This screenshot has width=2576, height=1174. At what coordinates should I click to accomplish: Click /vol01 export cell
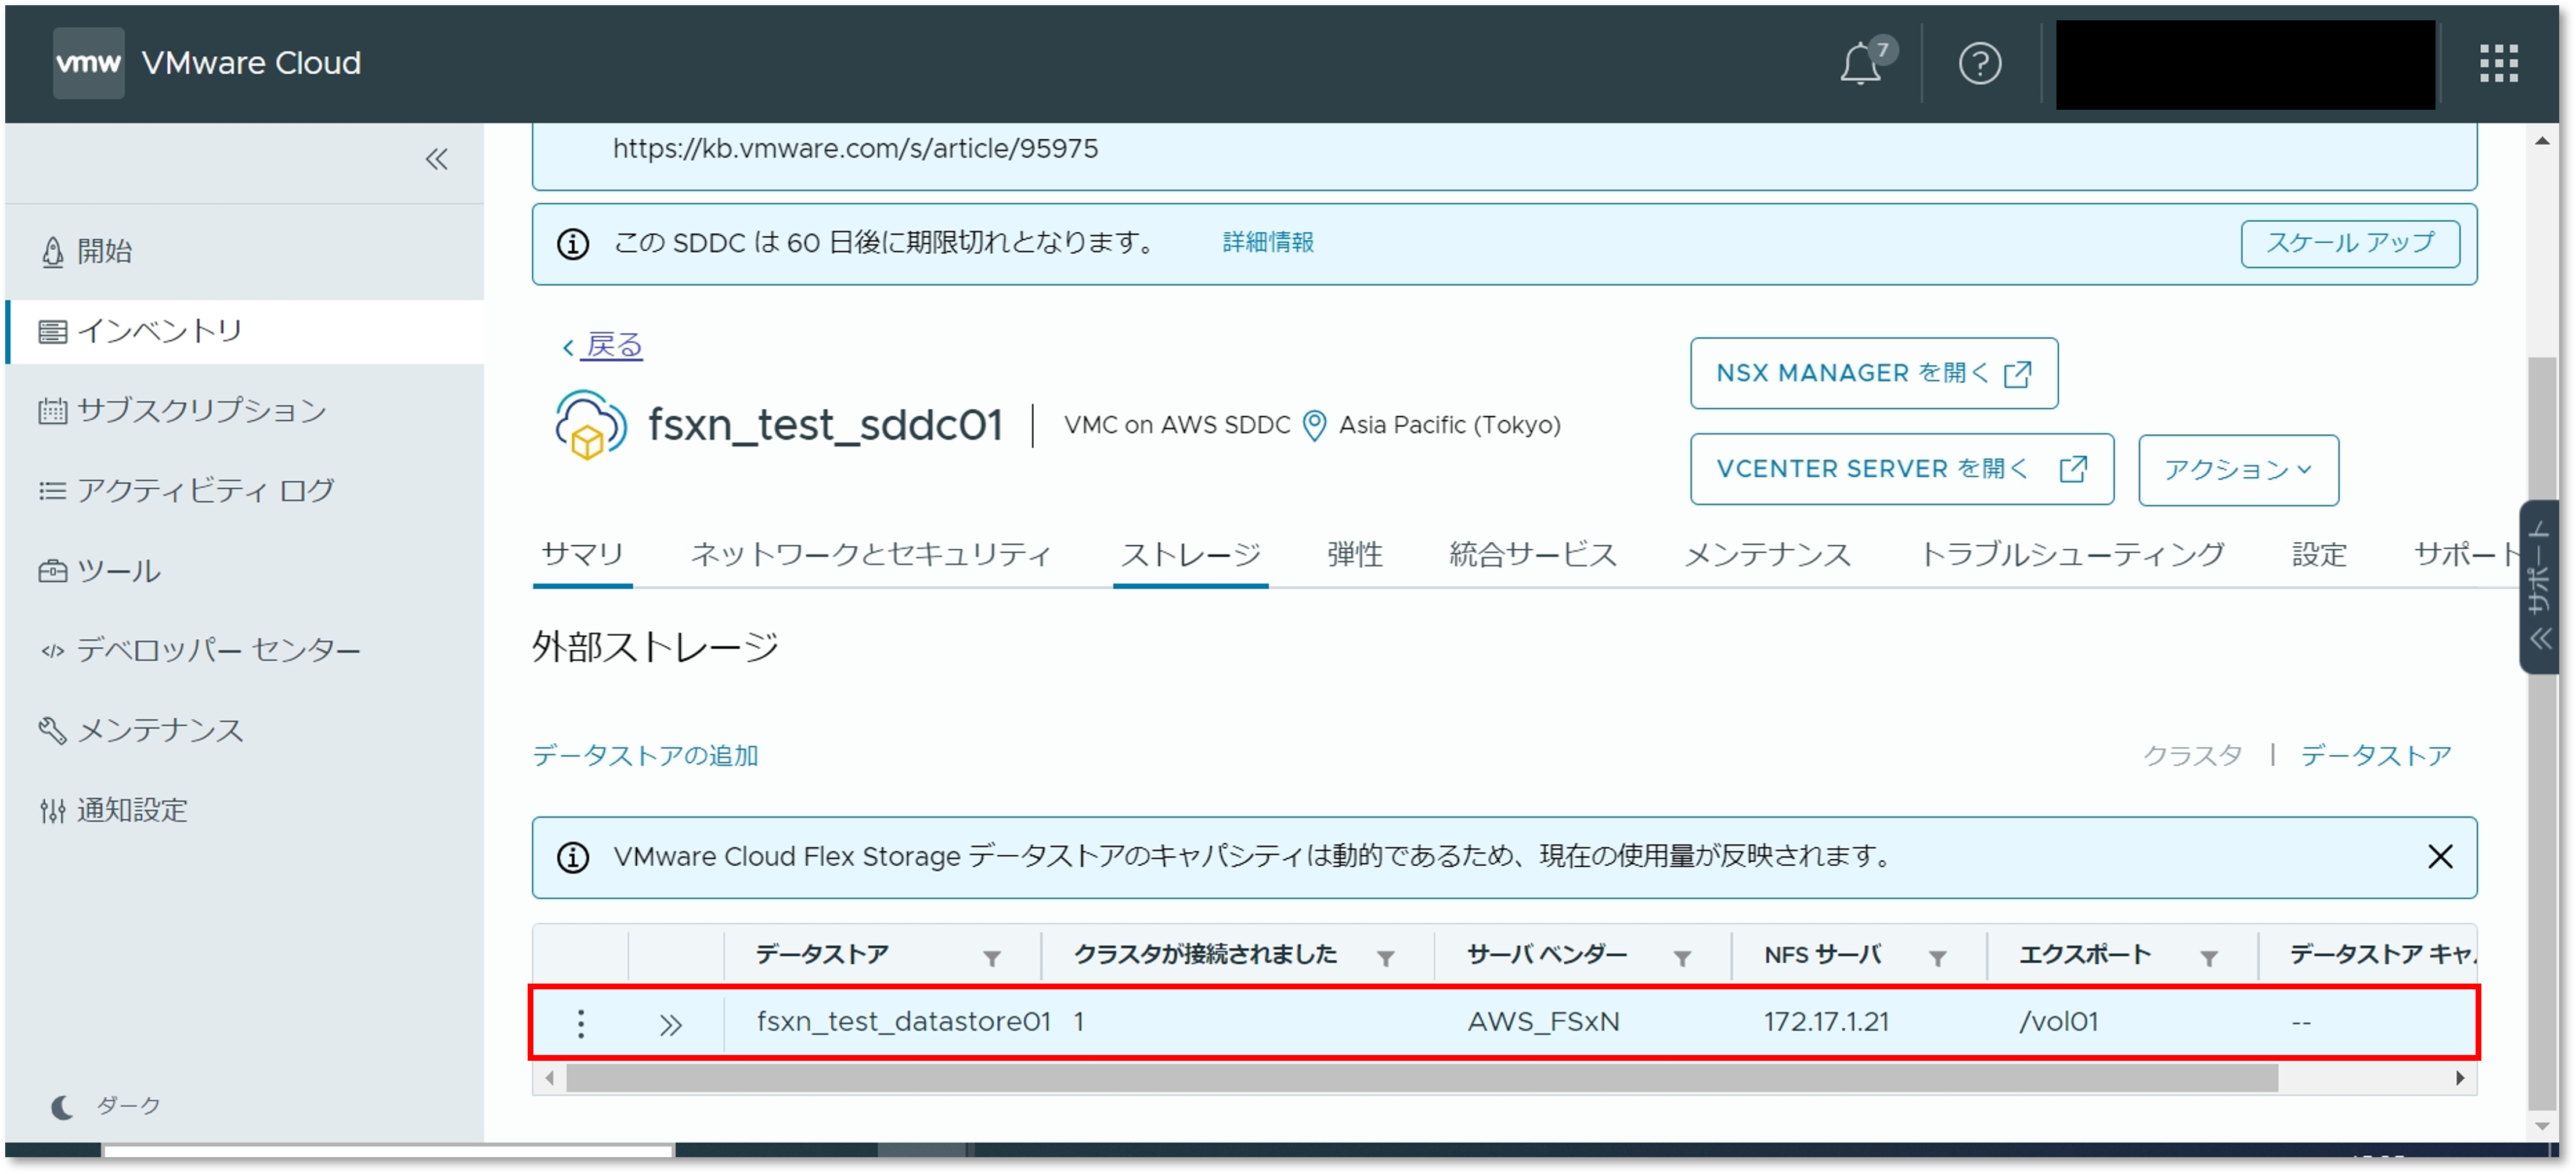[2058, 1022]
